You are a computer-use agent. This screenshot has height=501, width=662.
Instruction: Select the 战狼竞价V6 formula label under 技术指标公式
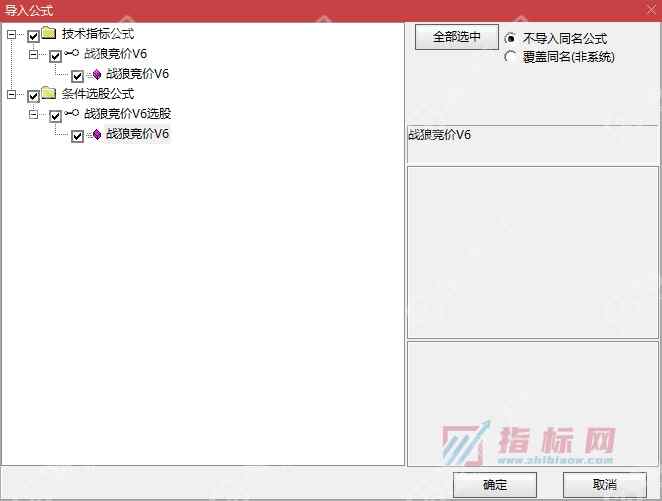click(x=137, y=74)
